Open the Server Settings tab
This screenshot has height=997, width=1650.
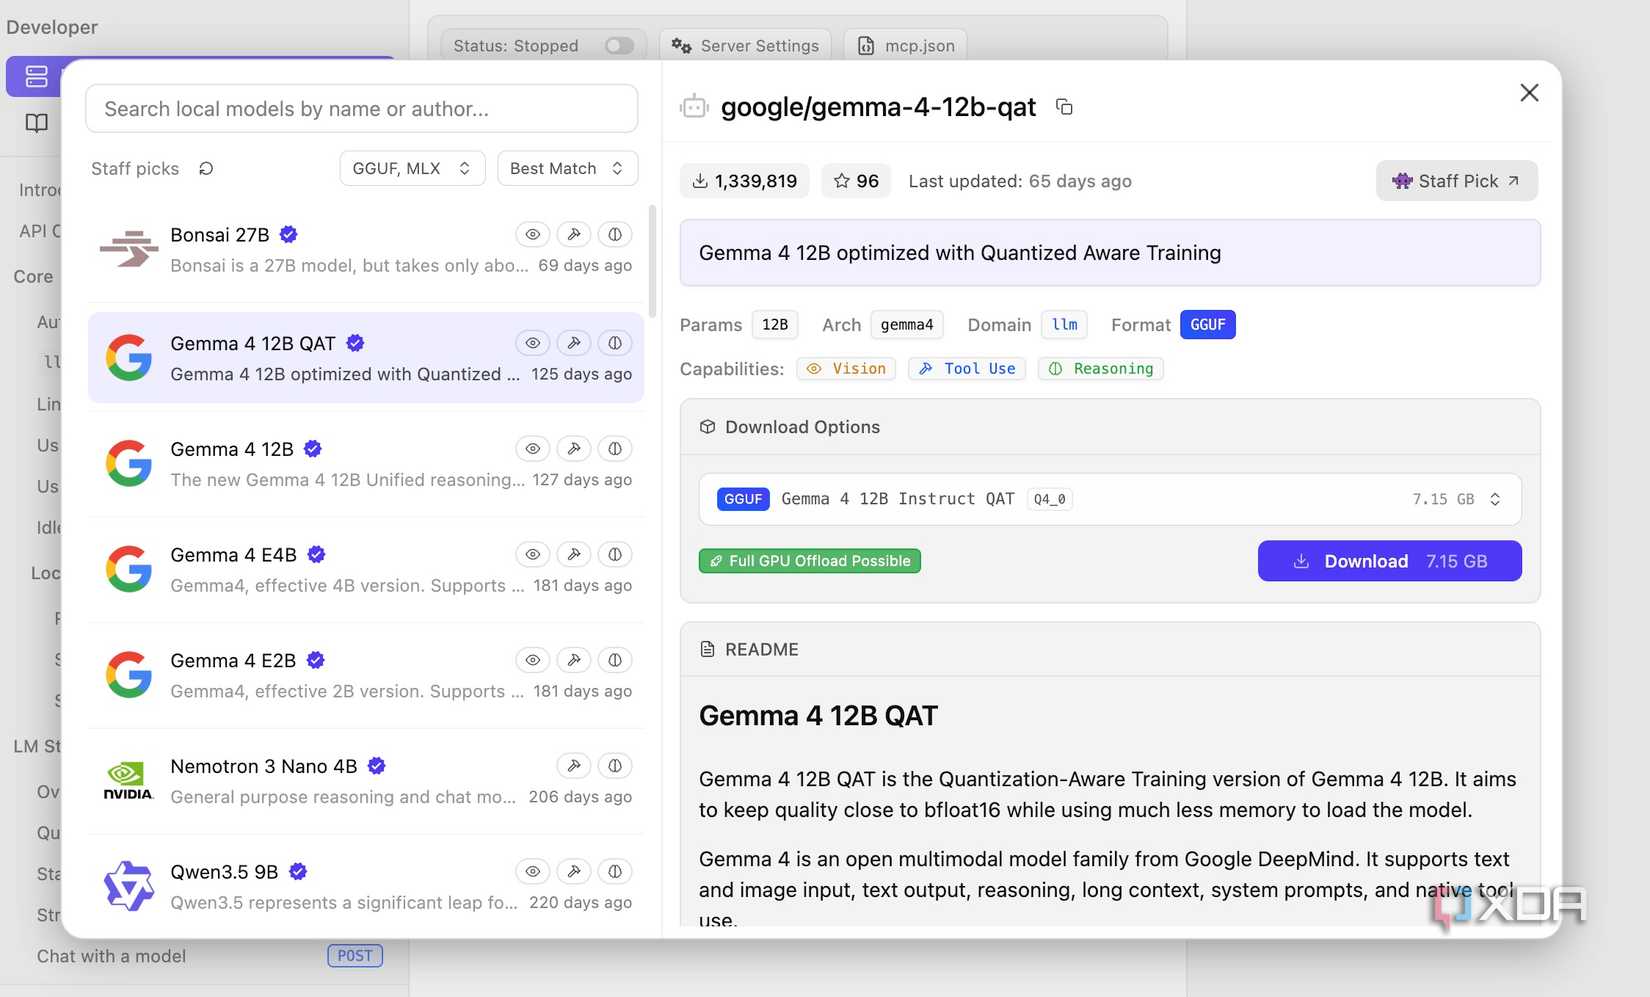pyautogui.click(x=745, y=46)
